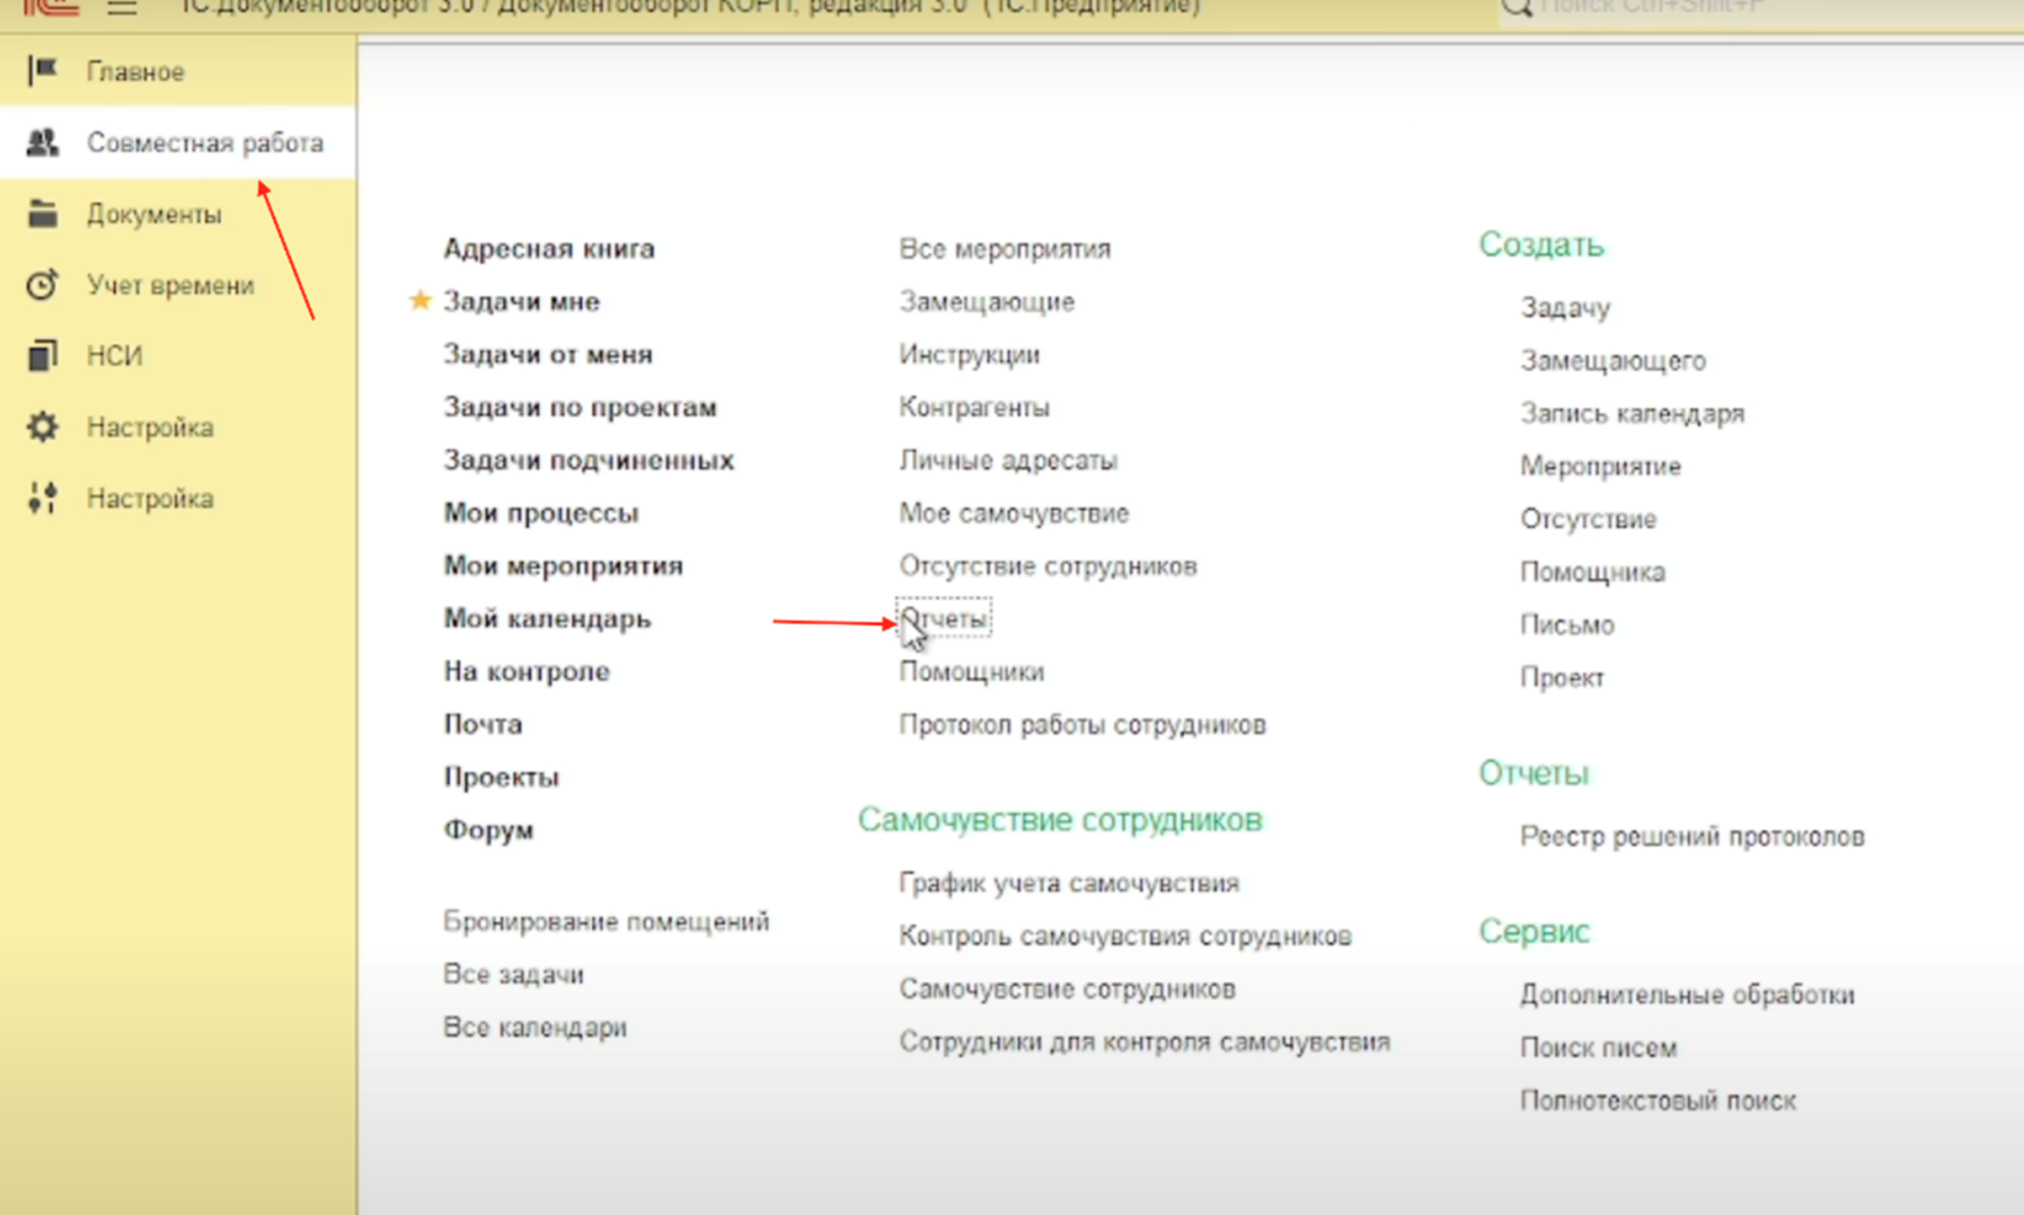This screenshot has height=1215, width=2024.
Task: Open Адресная книга
Action: [x=549, y=248]
